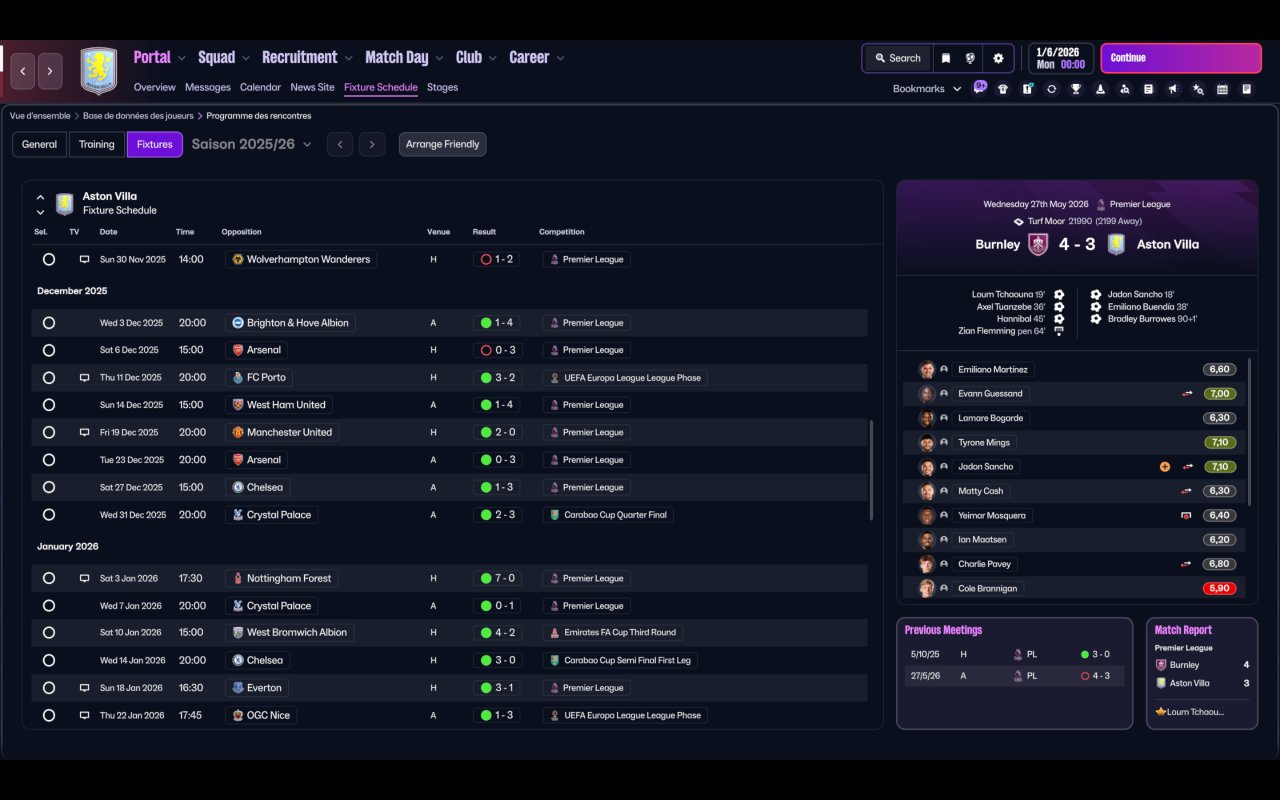Open the Aston Villa club badge in the header
Image resolution: width=1280 pixels, height=800 pixels.
click(x=99, y=71)
